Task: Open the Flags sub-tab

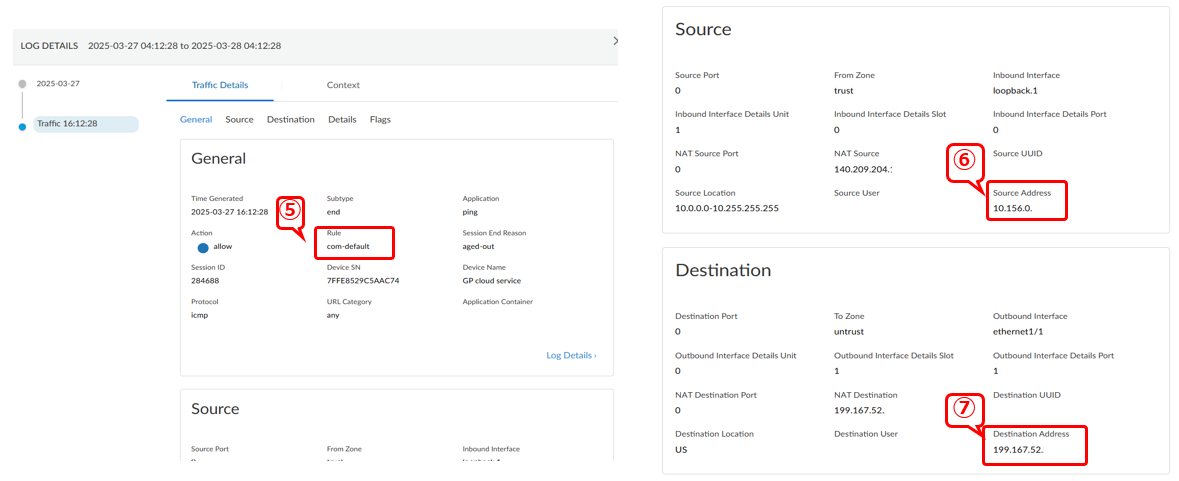Action: pos(380,119)
